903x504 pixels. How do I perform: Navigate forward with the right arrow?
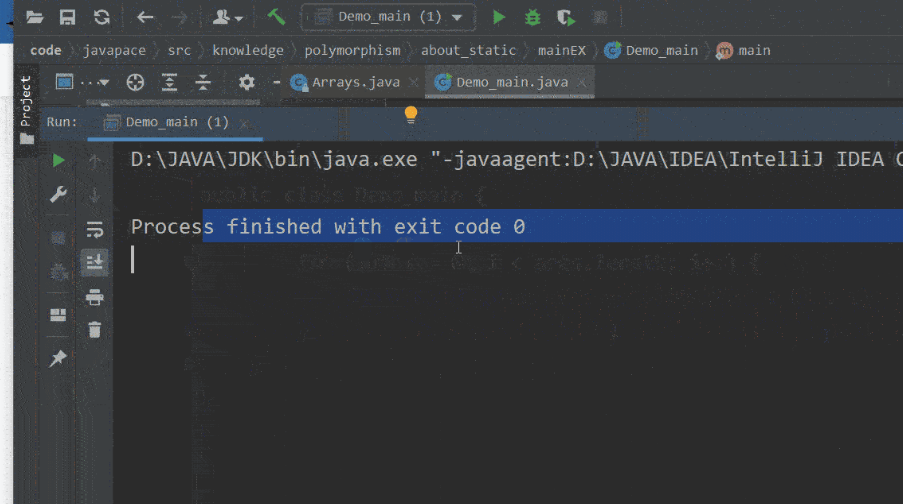[180, 17]
